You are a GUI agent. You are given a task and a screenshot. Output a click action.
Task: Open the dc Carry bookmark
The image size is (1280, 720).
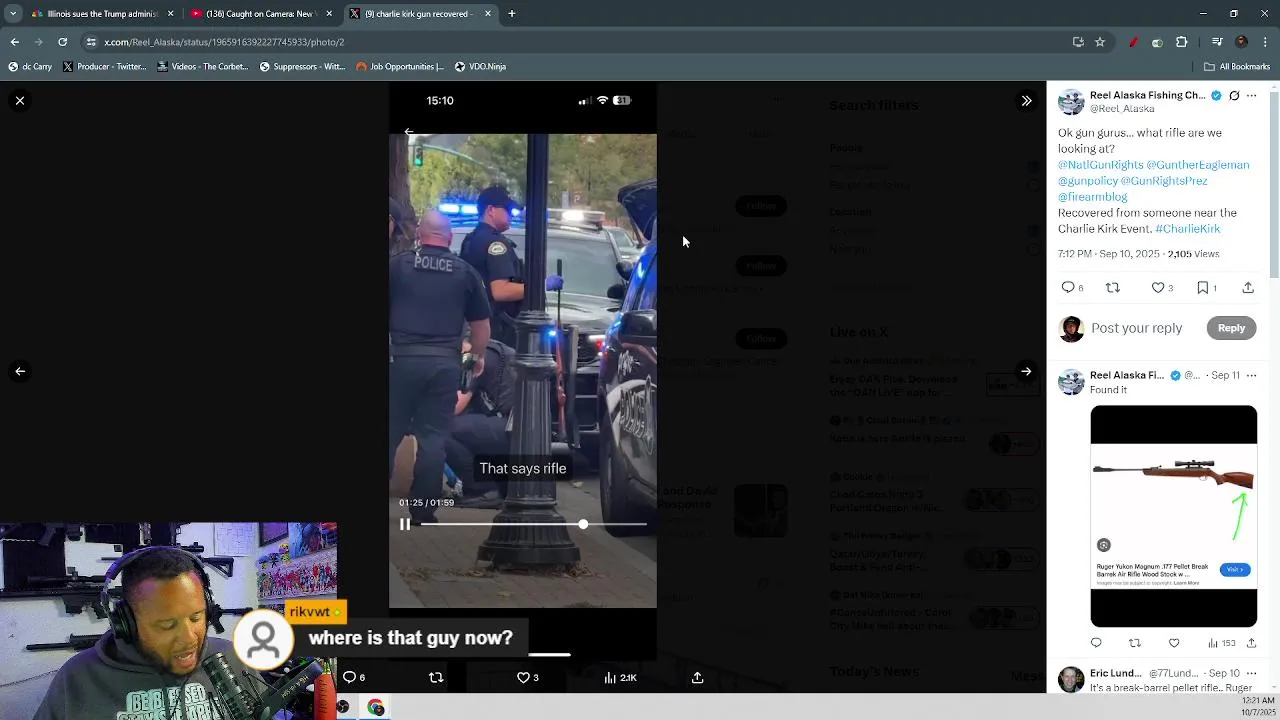pos(30,66)
